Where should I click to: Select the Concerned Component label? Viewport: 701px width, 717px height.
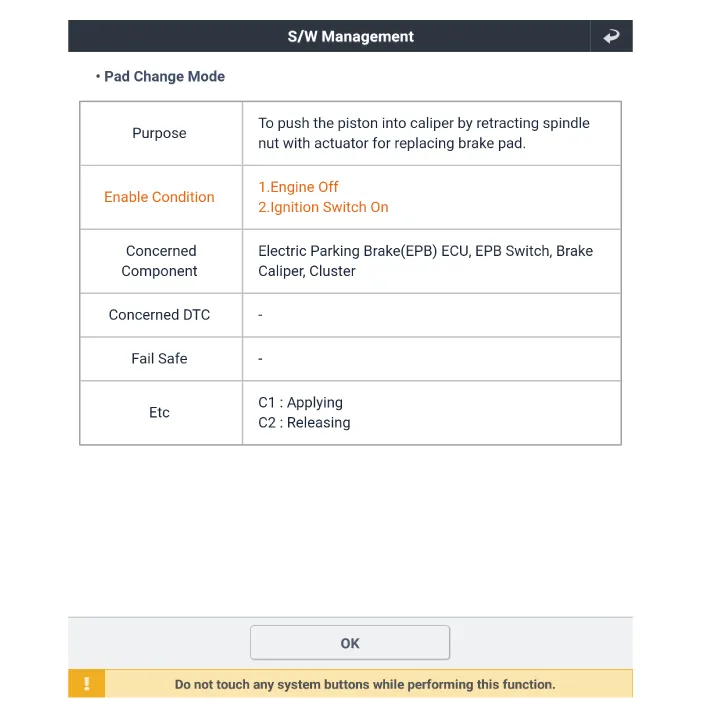[160, 261]
